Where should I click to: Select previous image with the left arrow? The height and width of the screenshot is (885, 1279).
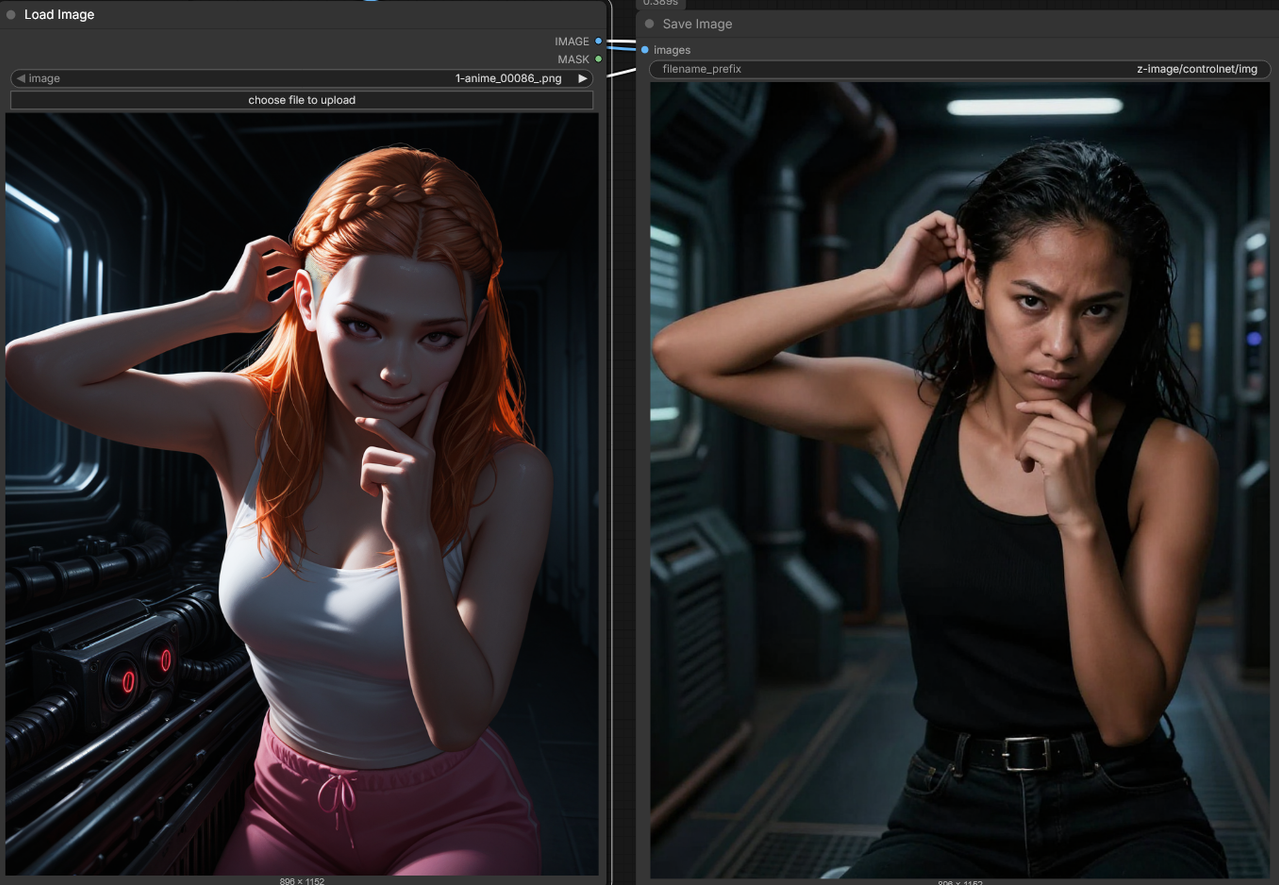[20, 78]
